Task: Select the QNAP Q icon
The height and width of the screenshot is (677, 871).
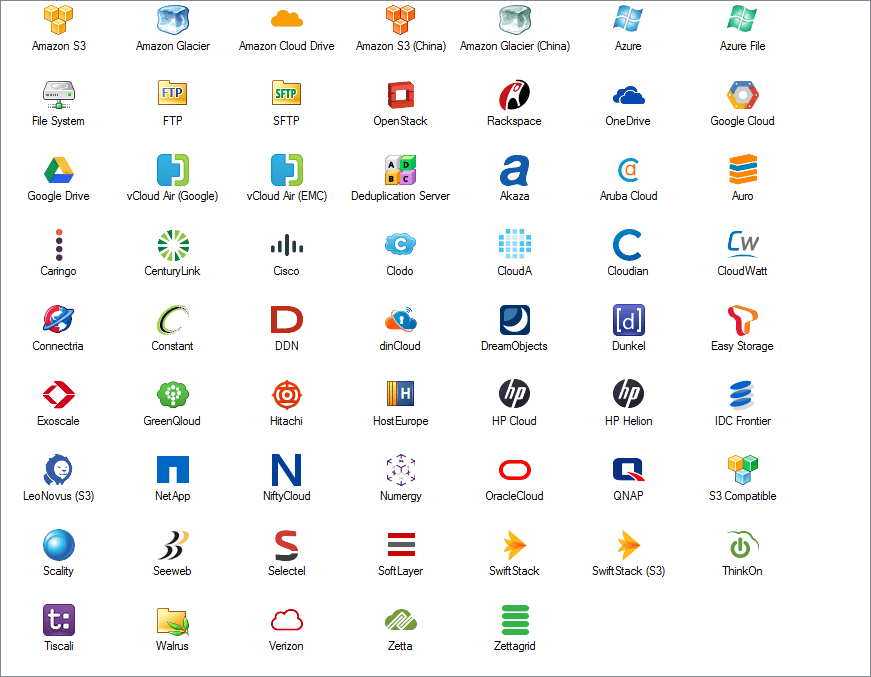Action: coord(628,470)
